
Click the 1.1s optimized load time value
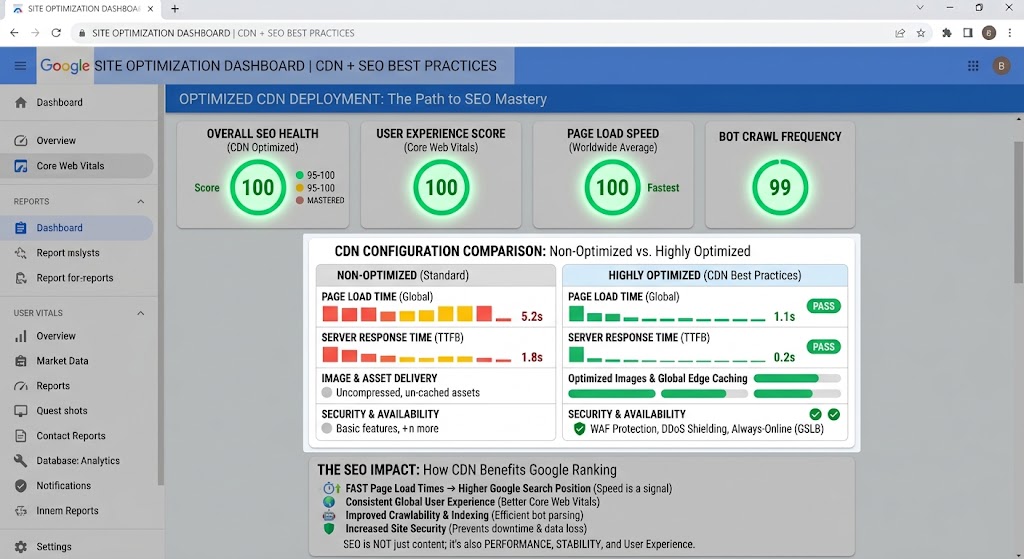(x=784, y=317)
